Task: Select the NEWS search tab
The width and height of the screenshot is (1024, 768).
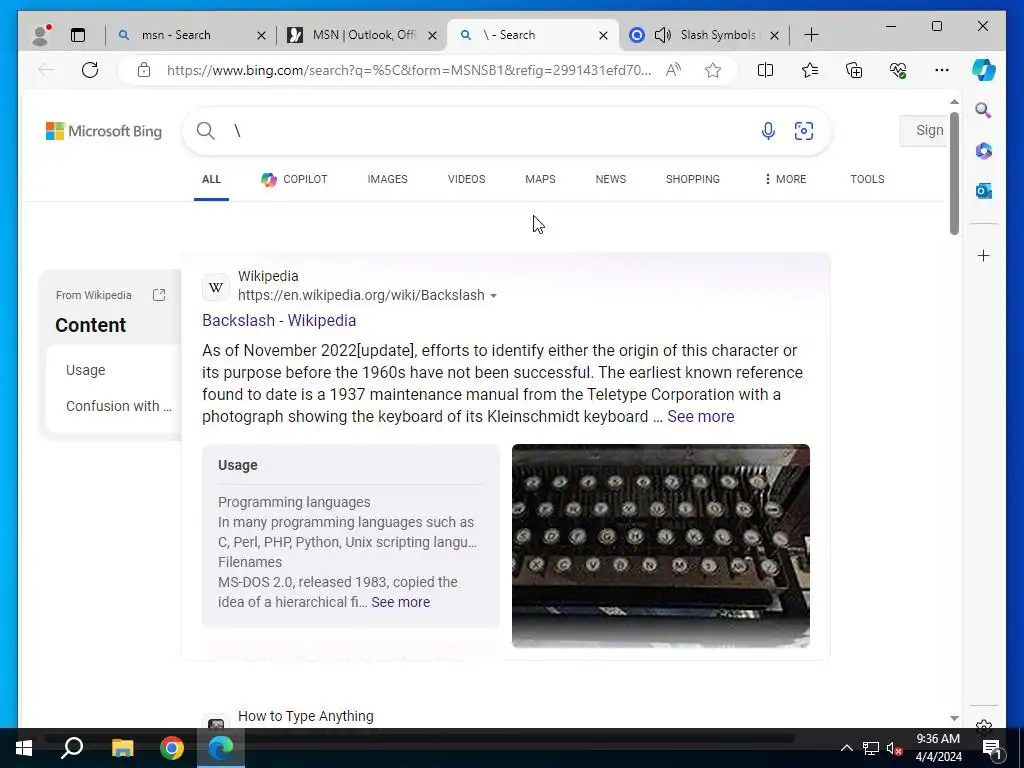Action: (x=611, y=180)
